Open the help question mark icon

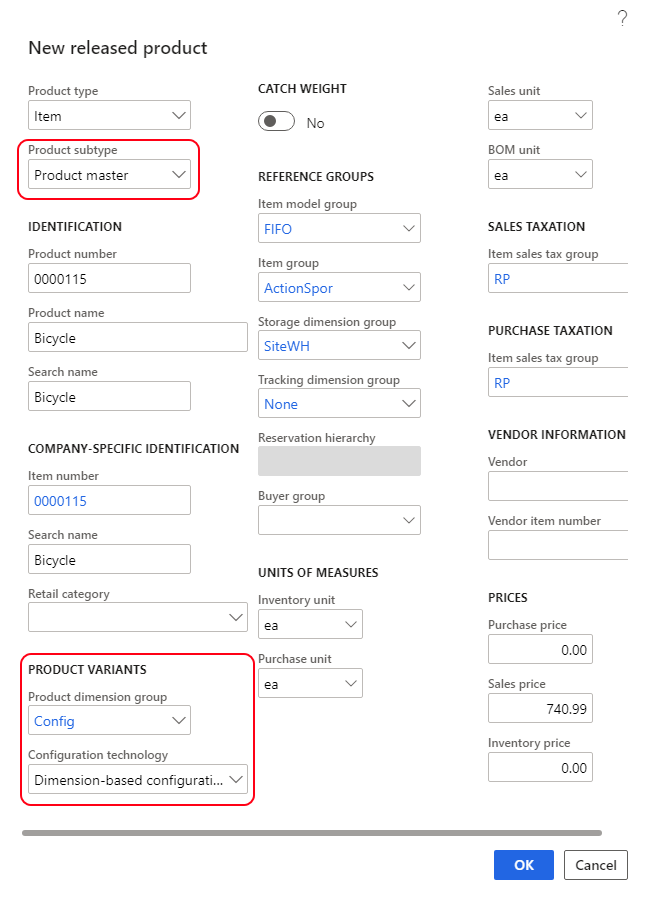(622, 18)
